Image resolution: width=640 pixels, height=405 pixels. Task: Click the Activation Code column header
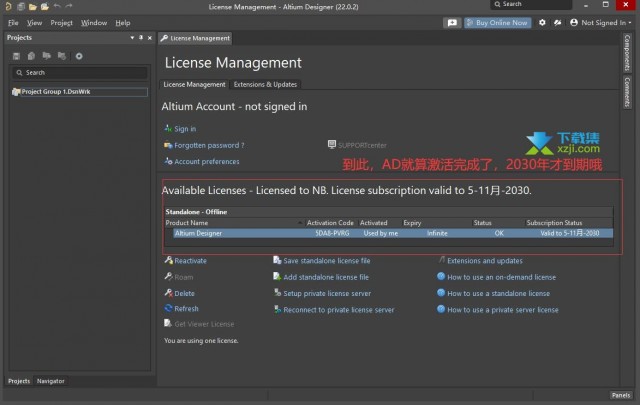coord(330,223)
